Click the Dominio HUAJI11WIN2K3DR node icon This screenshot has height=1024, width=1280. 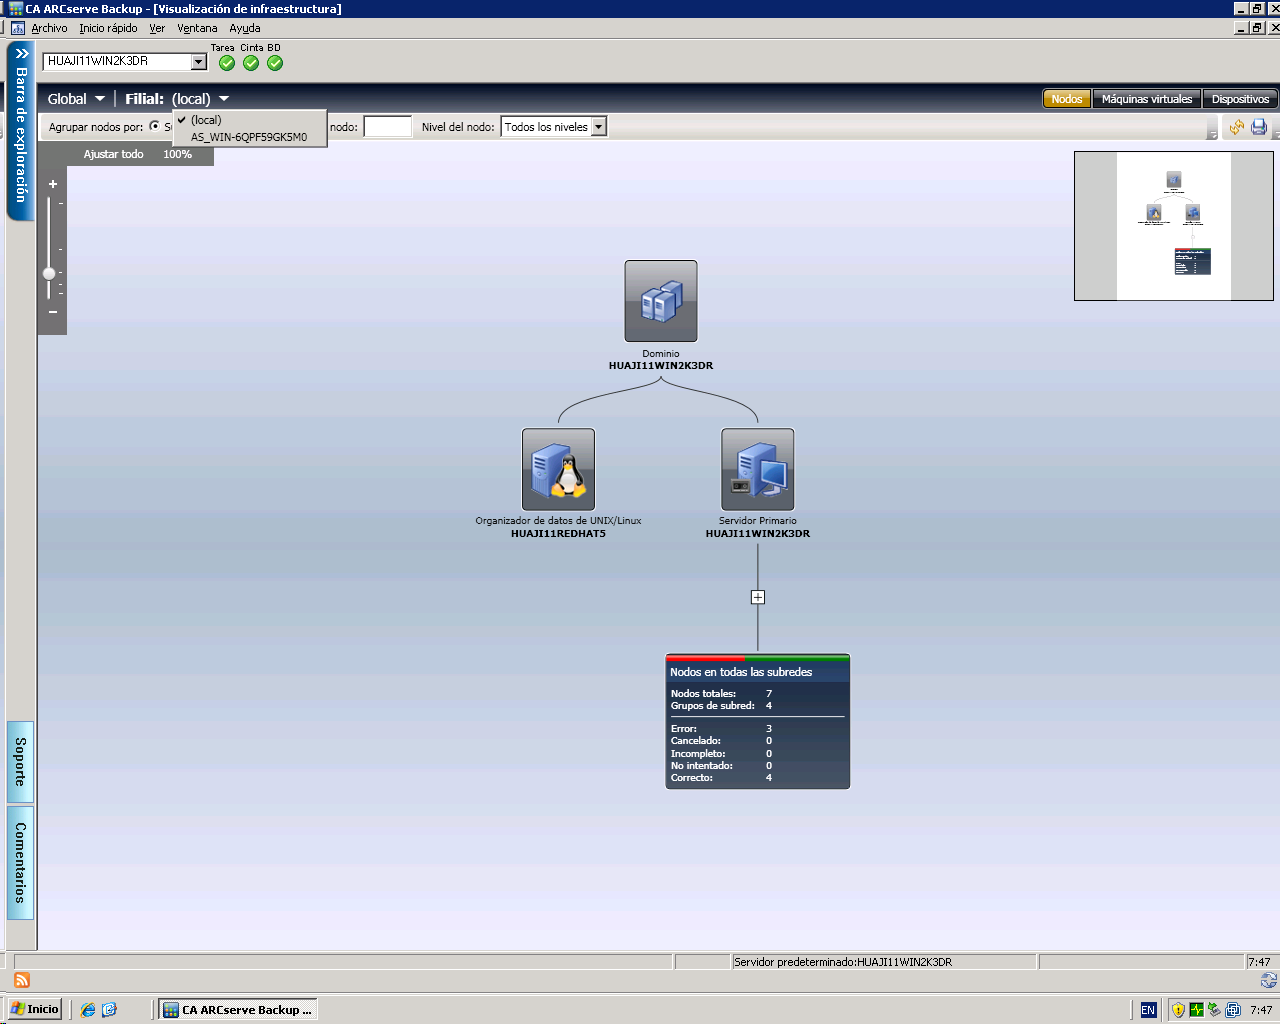661,301
